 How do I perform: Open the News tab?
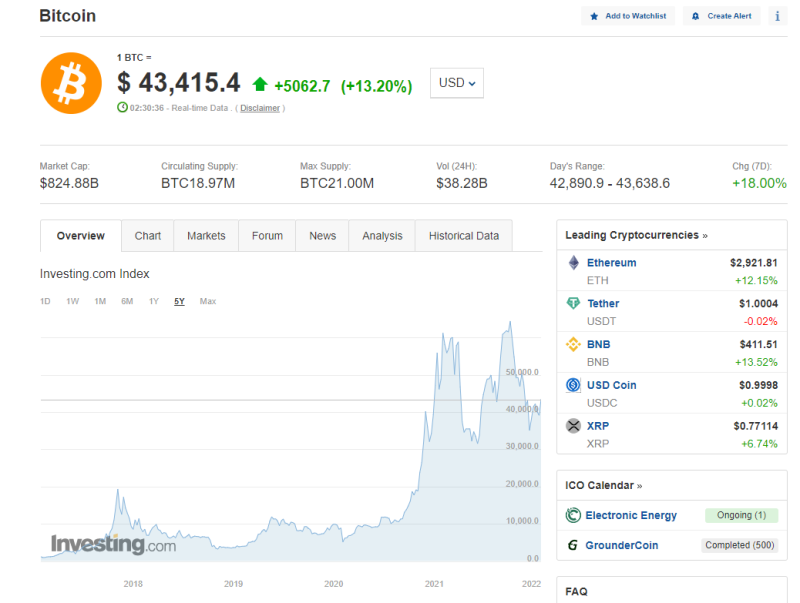pyautogui.click(x=322, y=236)
